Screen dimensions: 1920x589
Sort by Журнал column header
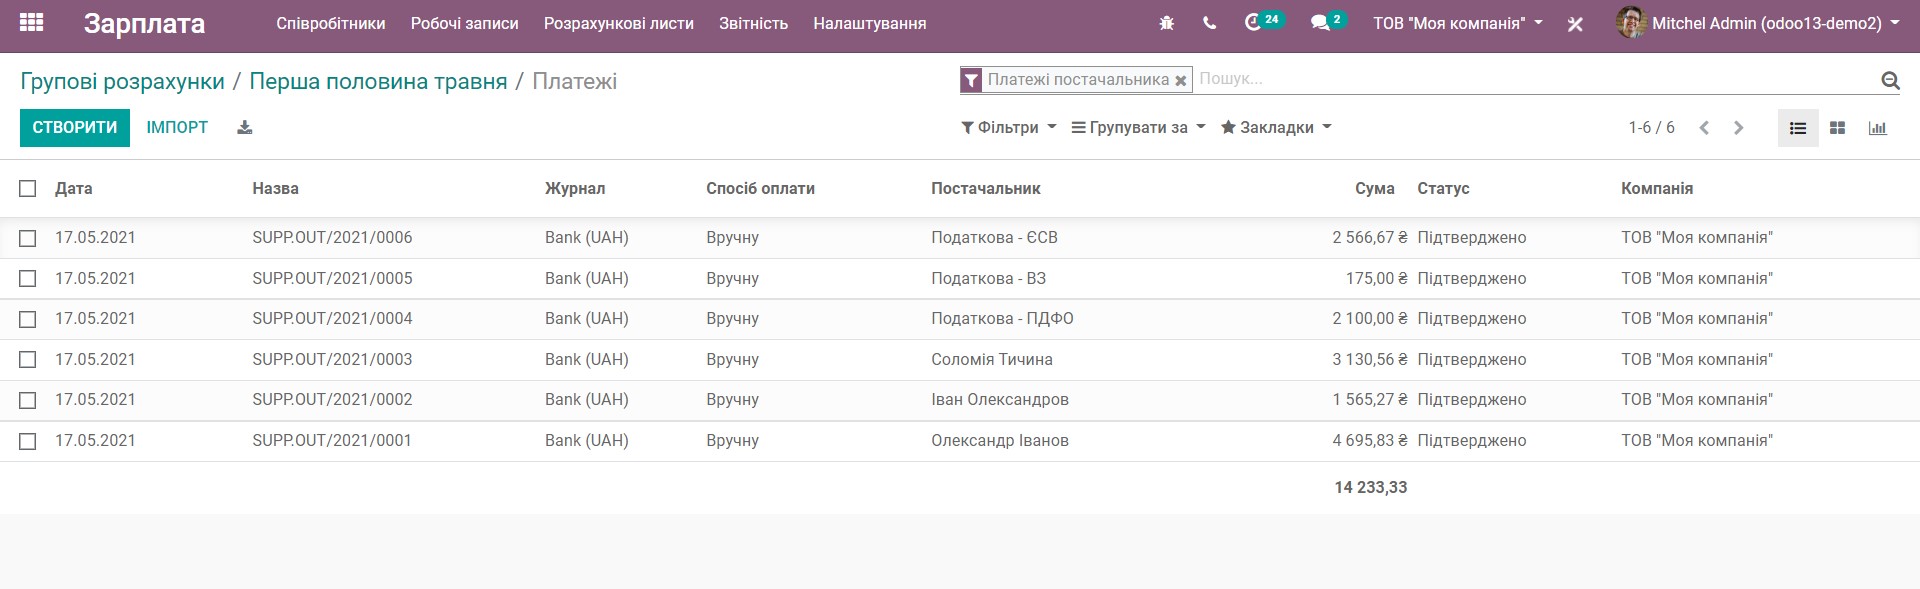coord(575,188)
